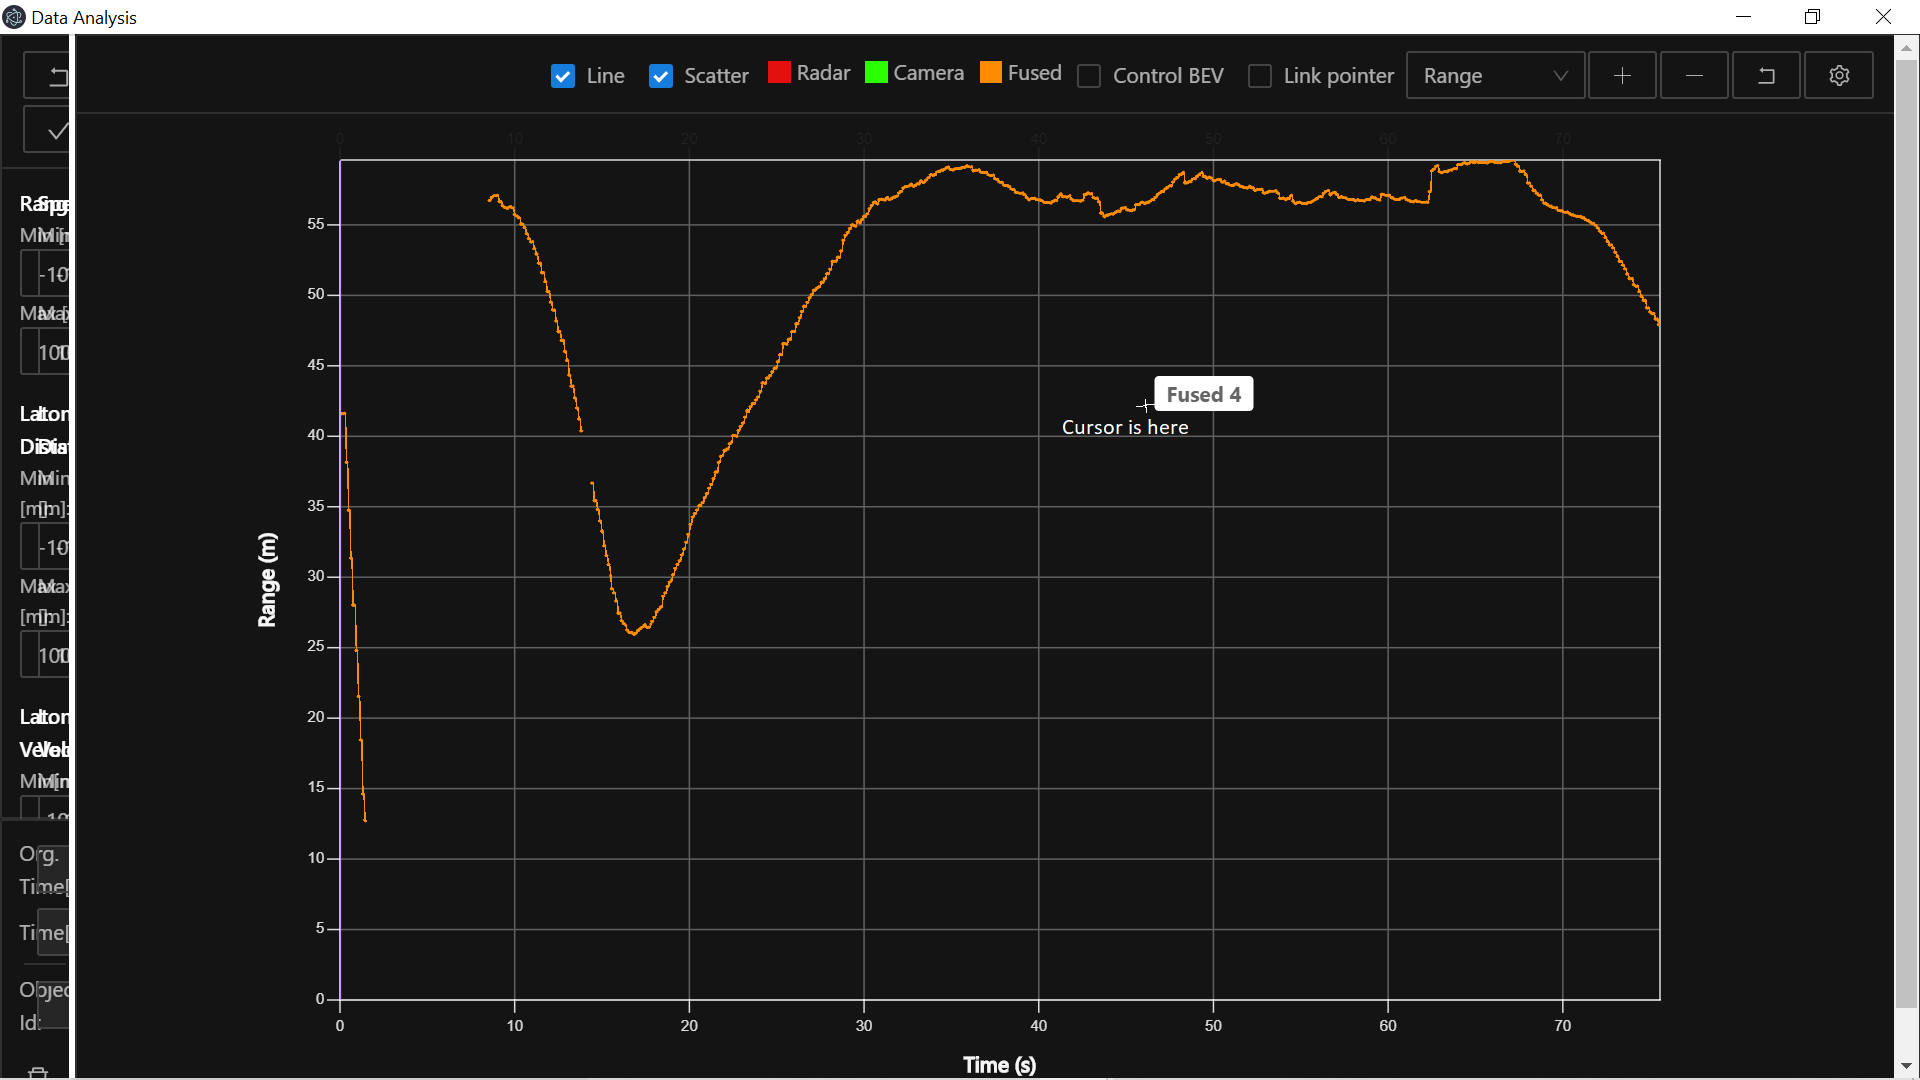Click the scrollbar down arrow at the right edge
Image resolution: width=1920 pixels, height=1080 pixels.
(x=1906, y=1066)
